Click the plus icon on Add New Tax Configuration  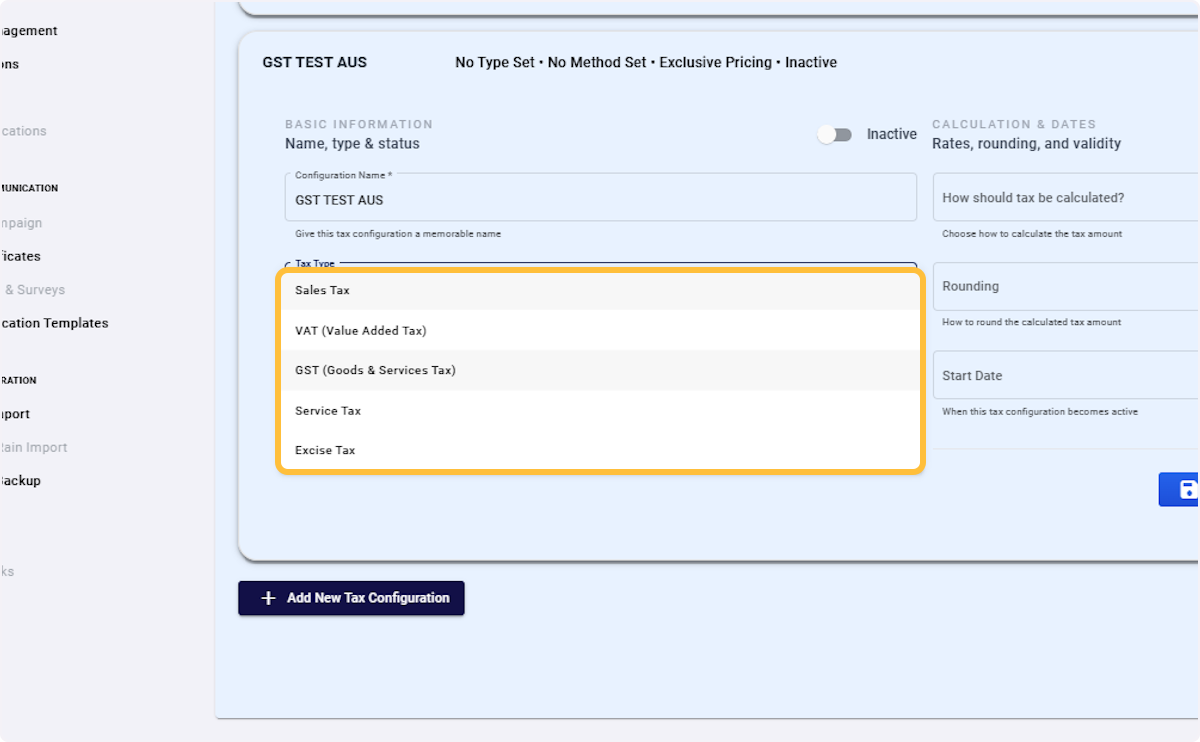pyautogui.click(x=268, y=598)
